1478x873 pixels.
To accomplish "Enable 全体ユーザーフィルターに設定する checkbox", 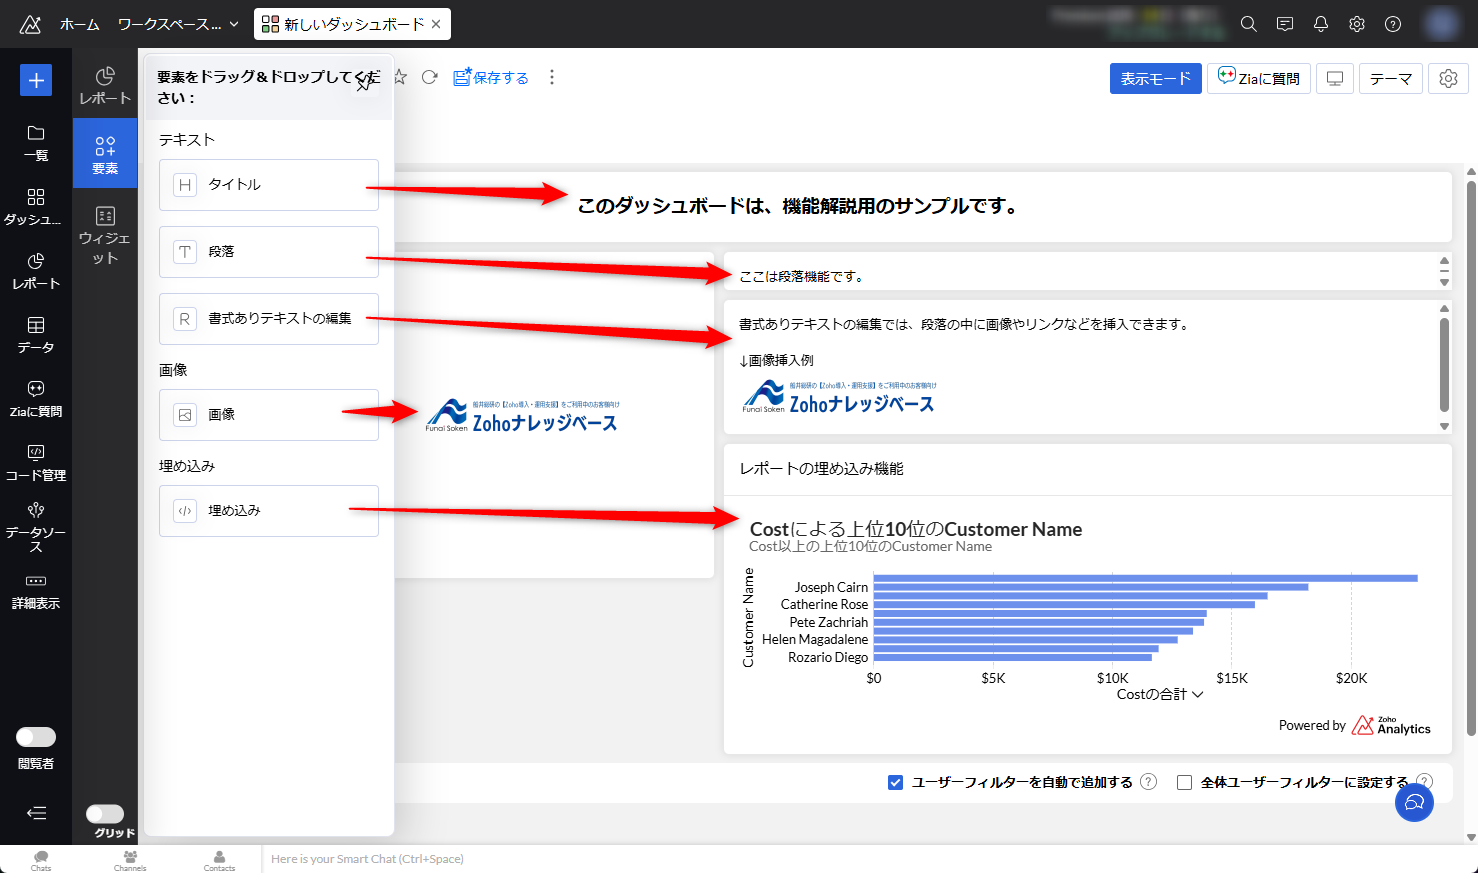I will click(1185, 782).
